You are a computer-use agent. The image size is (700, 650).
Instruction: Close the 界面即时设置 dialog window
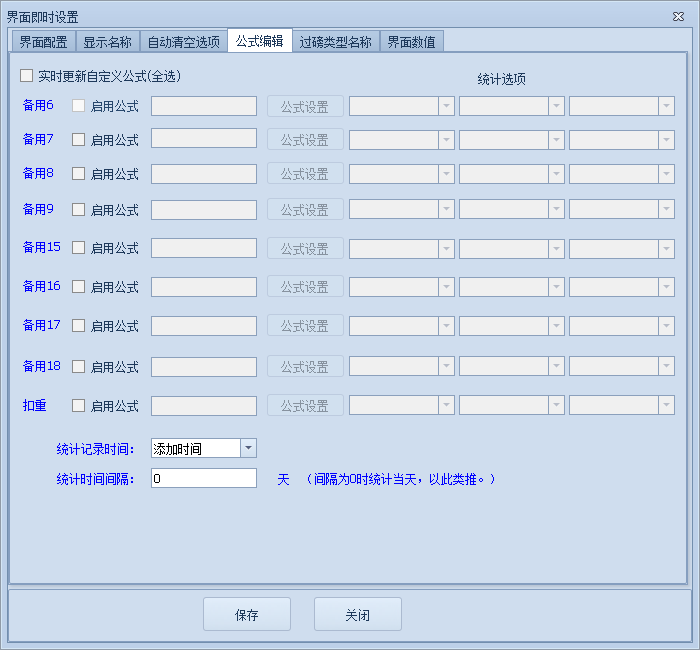click(678, 17)
